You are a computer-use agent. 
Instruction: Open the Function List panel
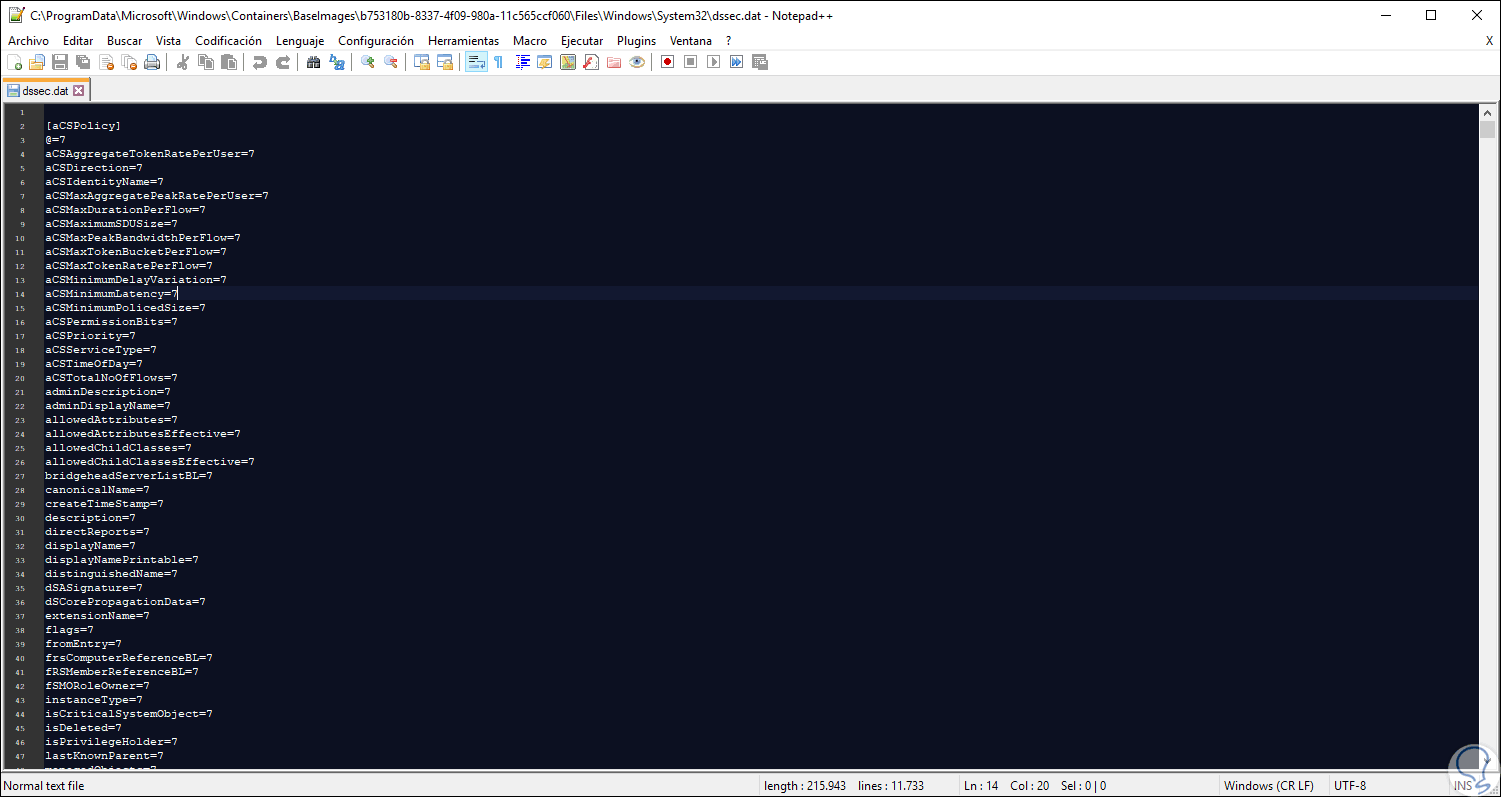pyautogui.click(x=591, y=62)
